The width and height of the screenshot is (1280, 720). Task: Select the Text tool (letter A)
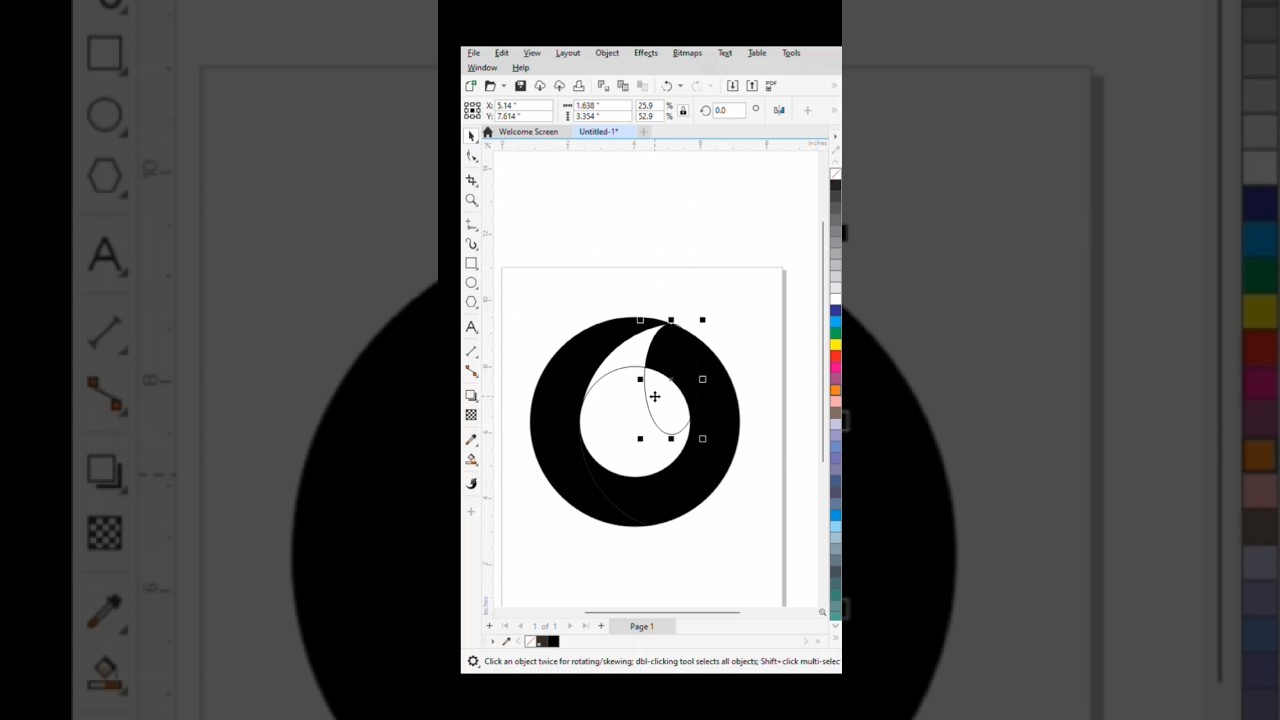(471, 327)
